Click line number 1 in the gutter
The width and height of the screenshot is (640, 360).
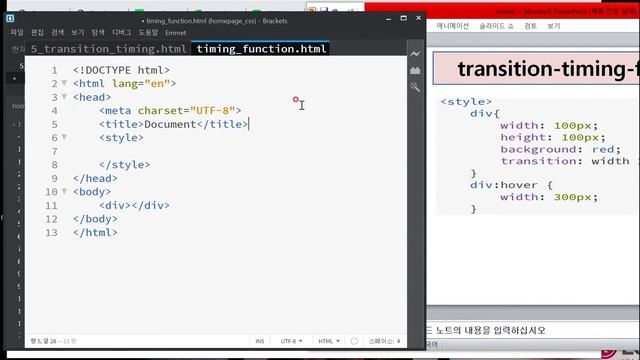pyautogui.click(x=54, y=70)
